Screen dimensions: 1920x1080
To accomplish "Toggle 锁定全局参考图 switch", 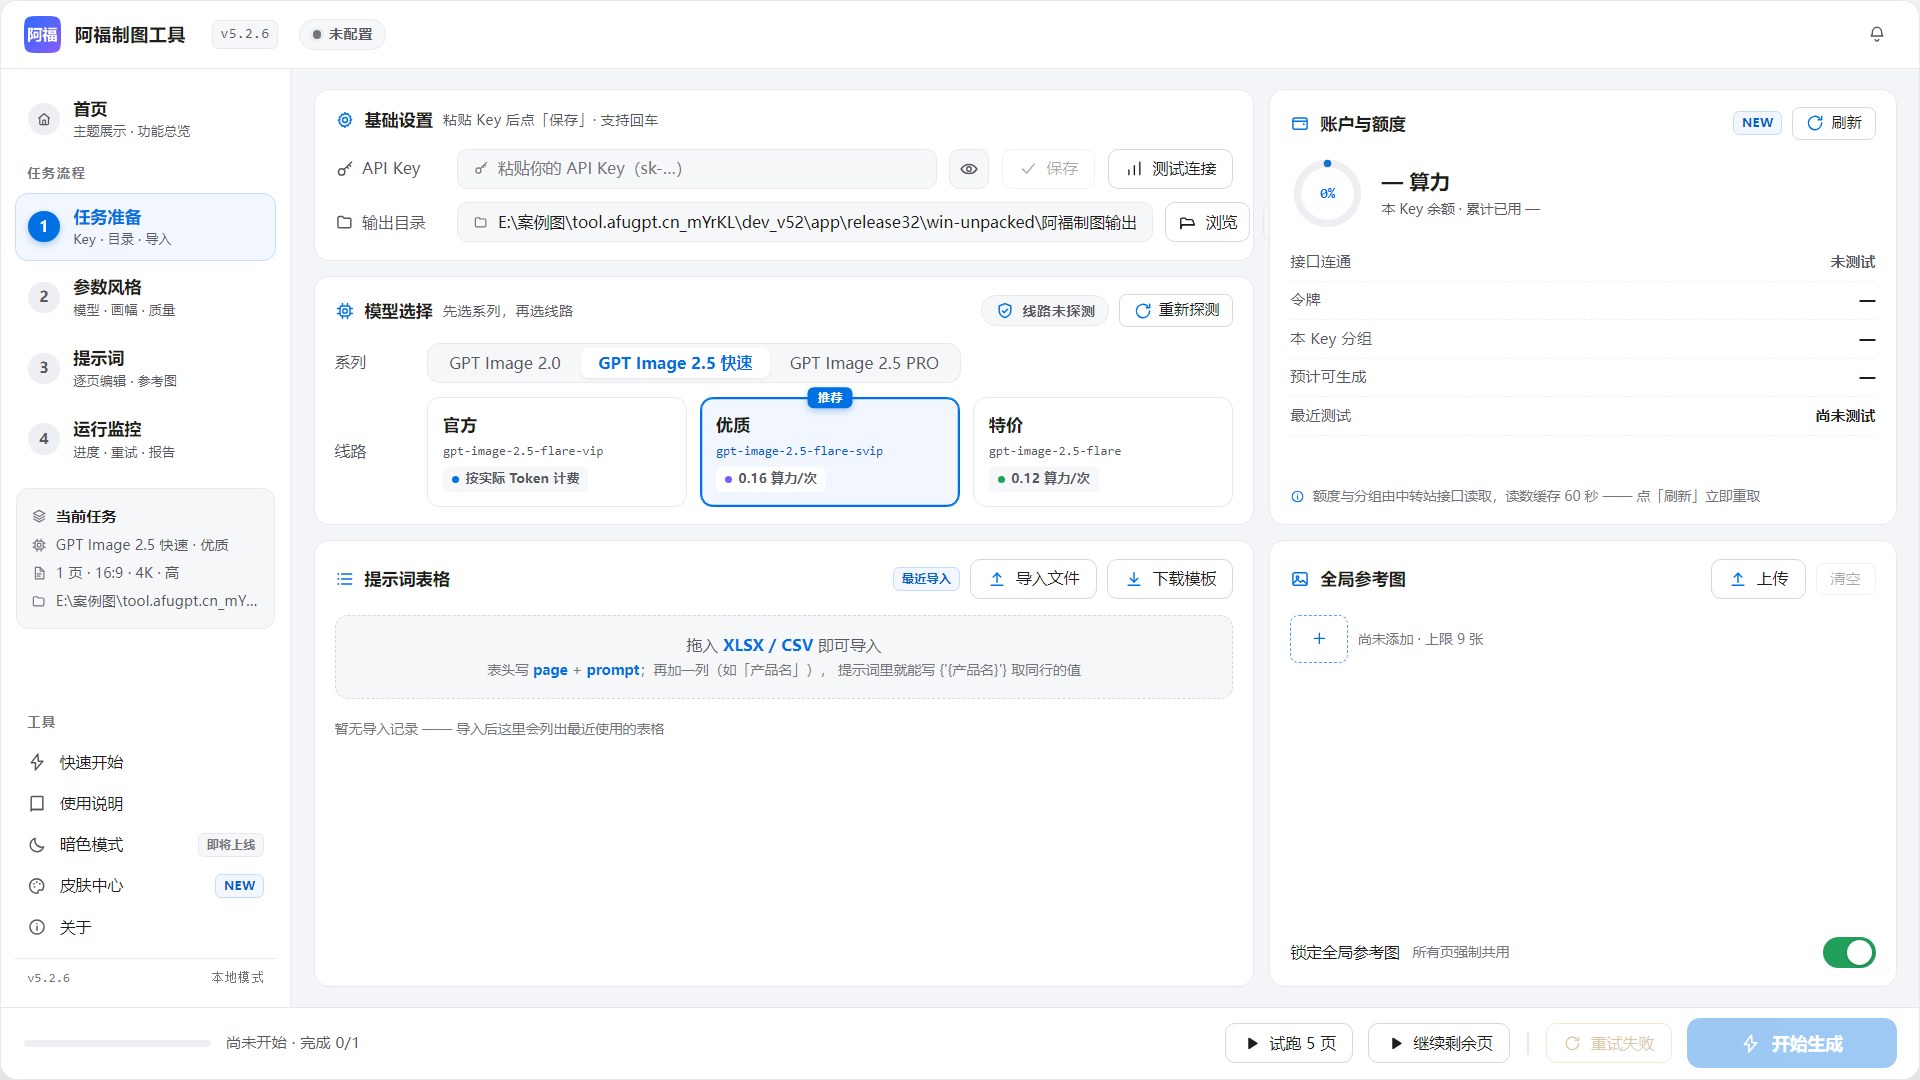I will pos(1849,952).
